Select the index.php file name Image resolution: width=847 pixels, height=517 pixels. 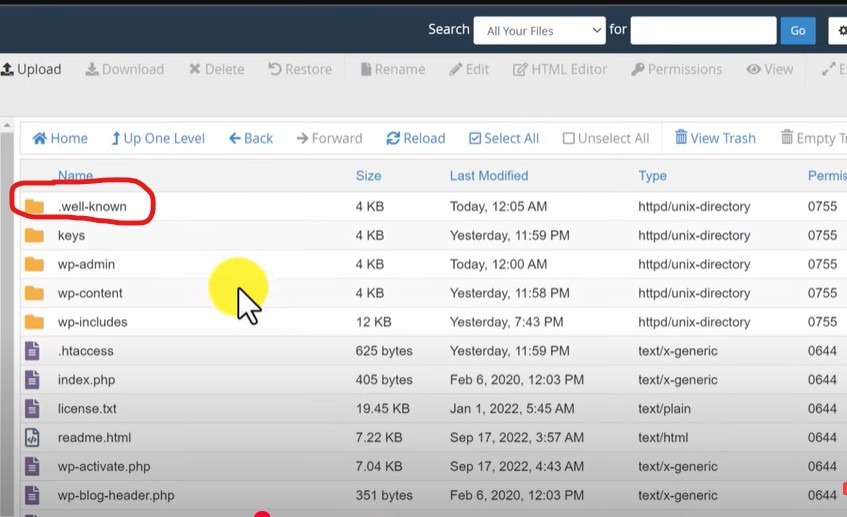click(x=86, y=380)
